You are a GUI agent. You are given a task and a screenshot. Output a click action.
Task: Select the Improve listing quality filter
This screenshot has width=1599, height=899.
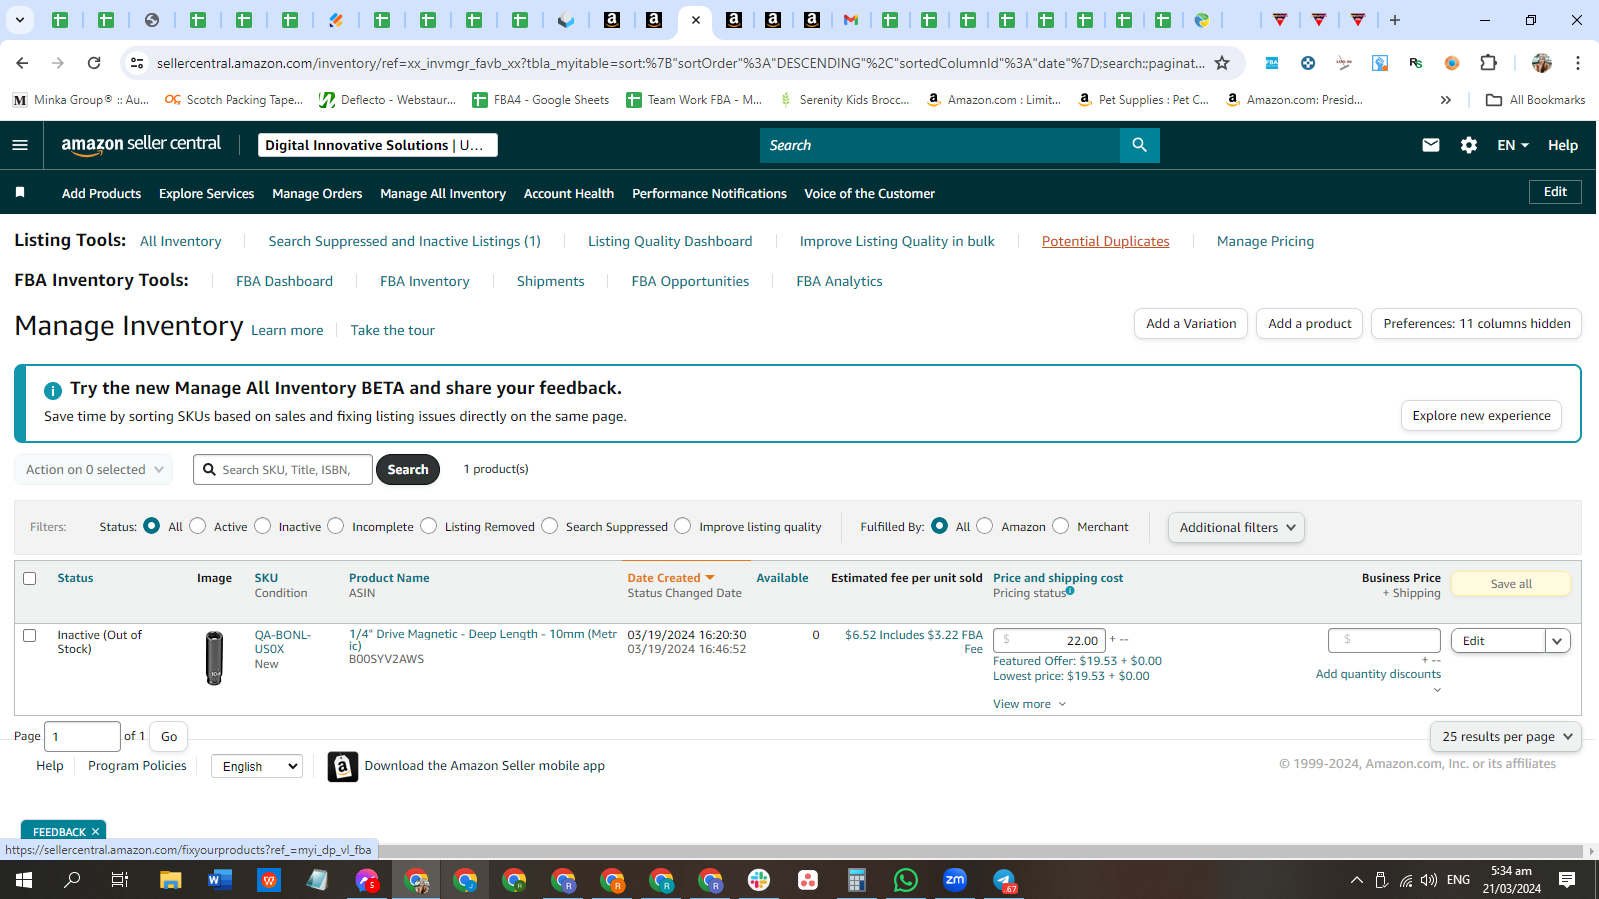pos(683,526)
